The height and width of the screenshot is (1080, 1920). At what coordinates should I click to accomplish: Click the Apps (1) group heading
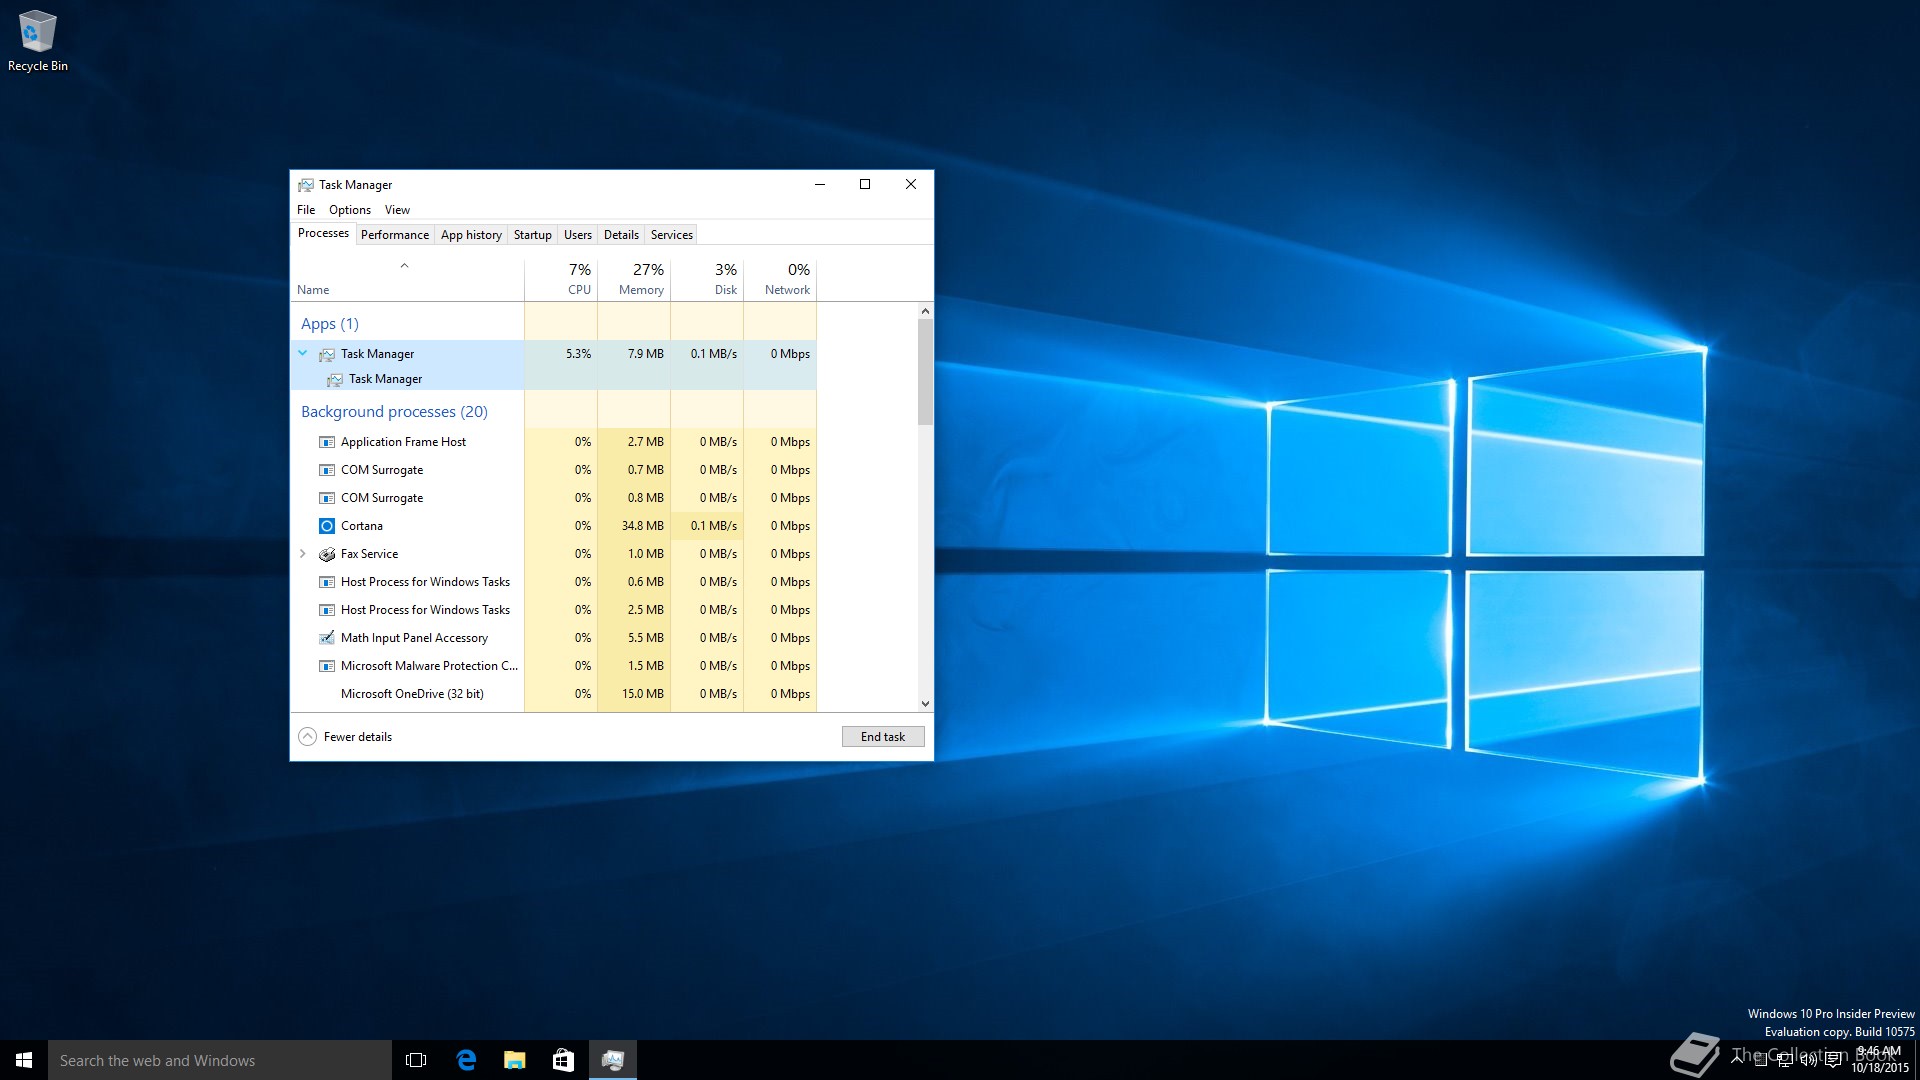point(330,324)
